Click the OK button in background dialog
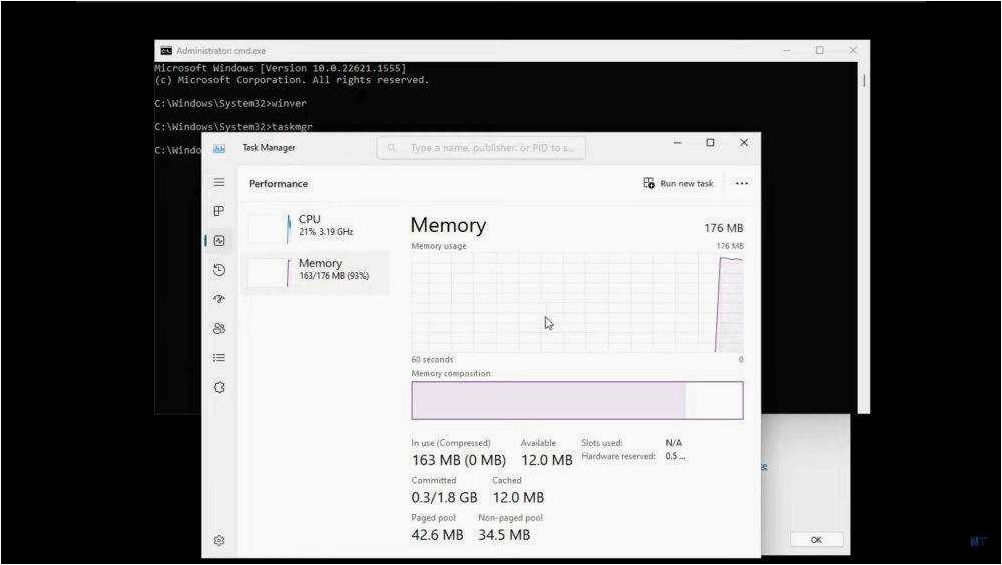The height and width of the screenshot is (565, 1002). (816, 540)
